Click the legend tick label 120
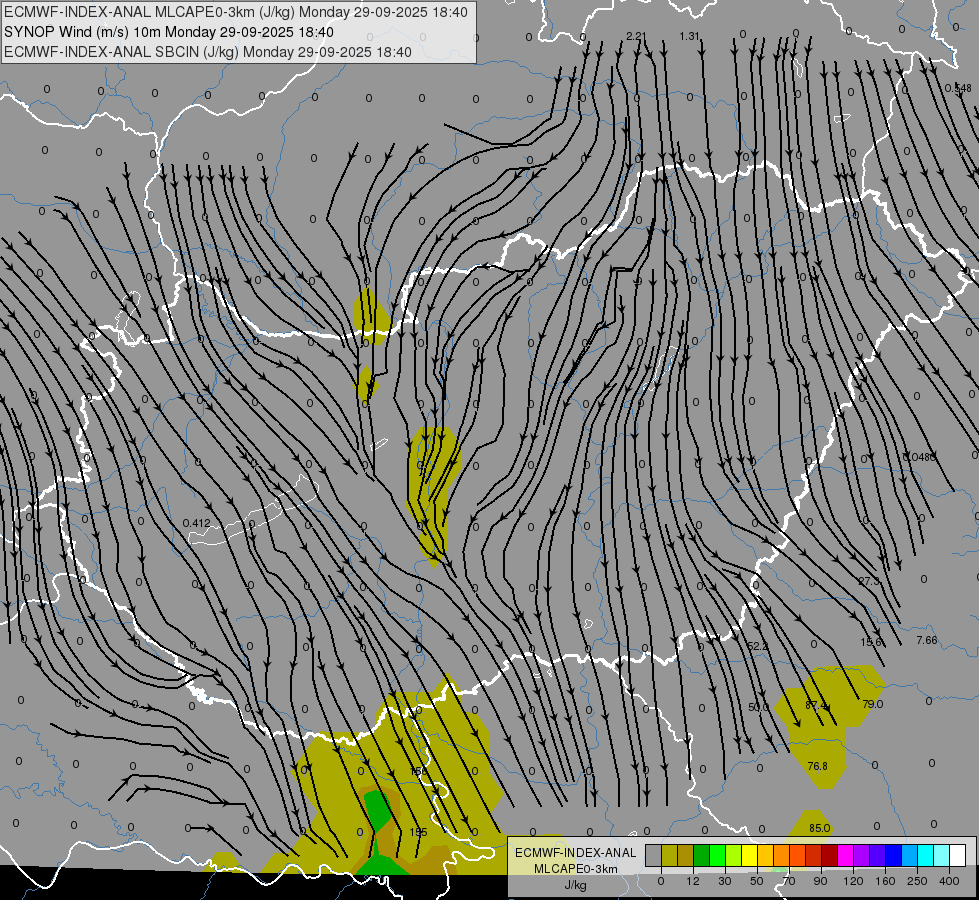979x900 pixels. coord(853,881)
